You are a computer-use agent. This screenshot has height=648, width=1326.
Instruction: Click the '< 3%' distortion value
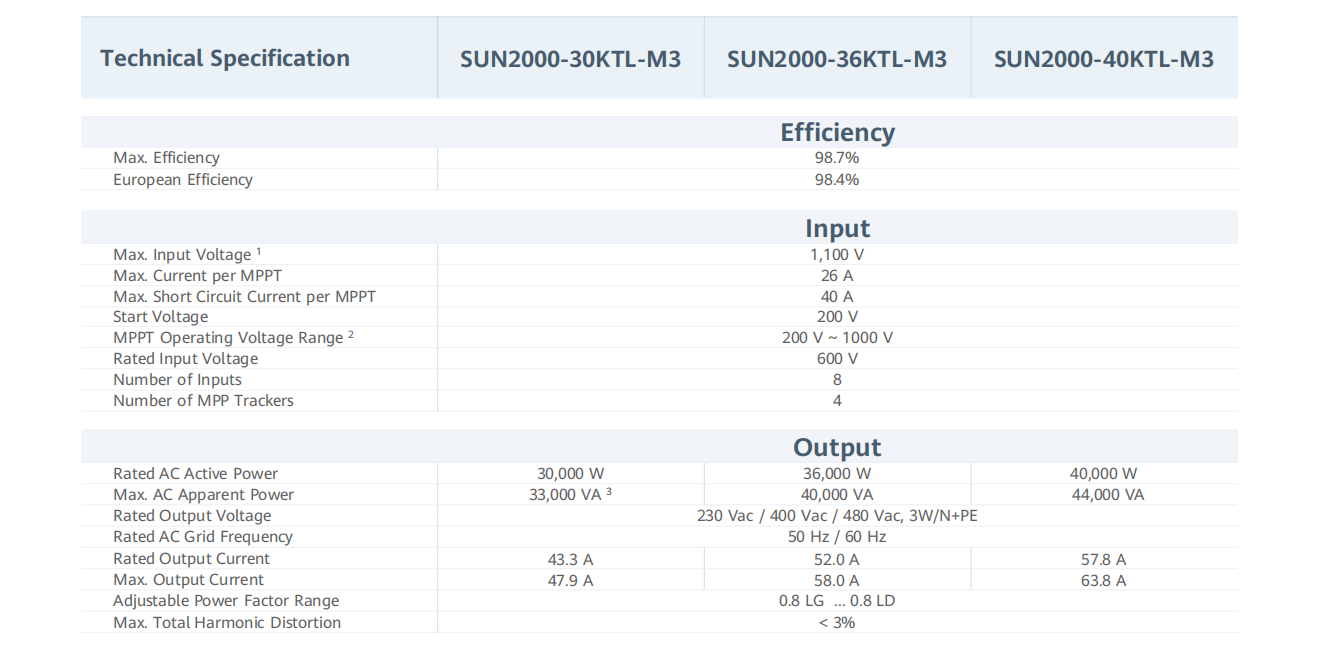pos(837,623)
